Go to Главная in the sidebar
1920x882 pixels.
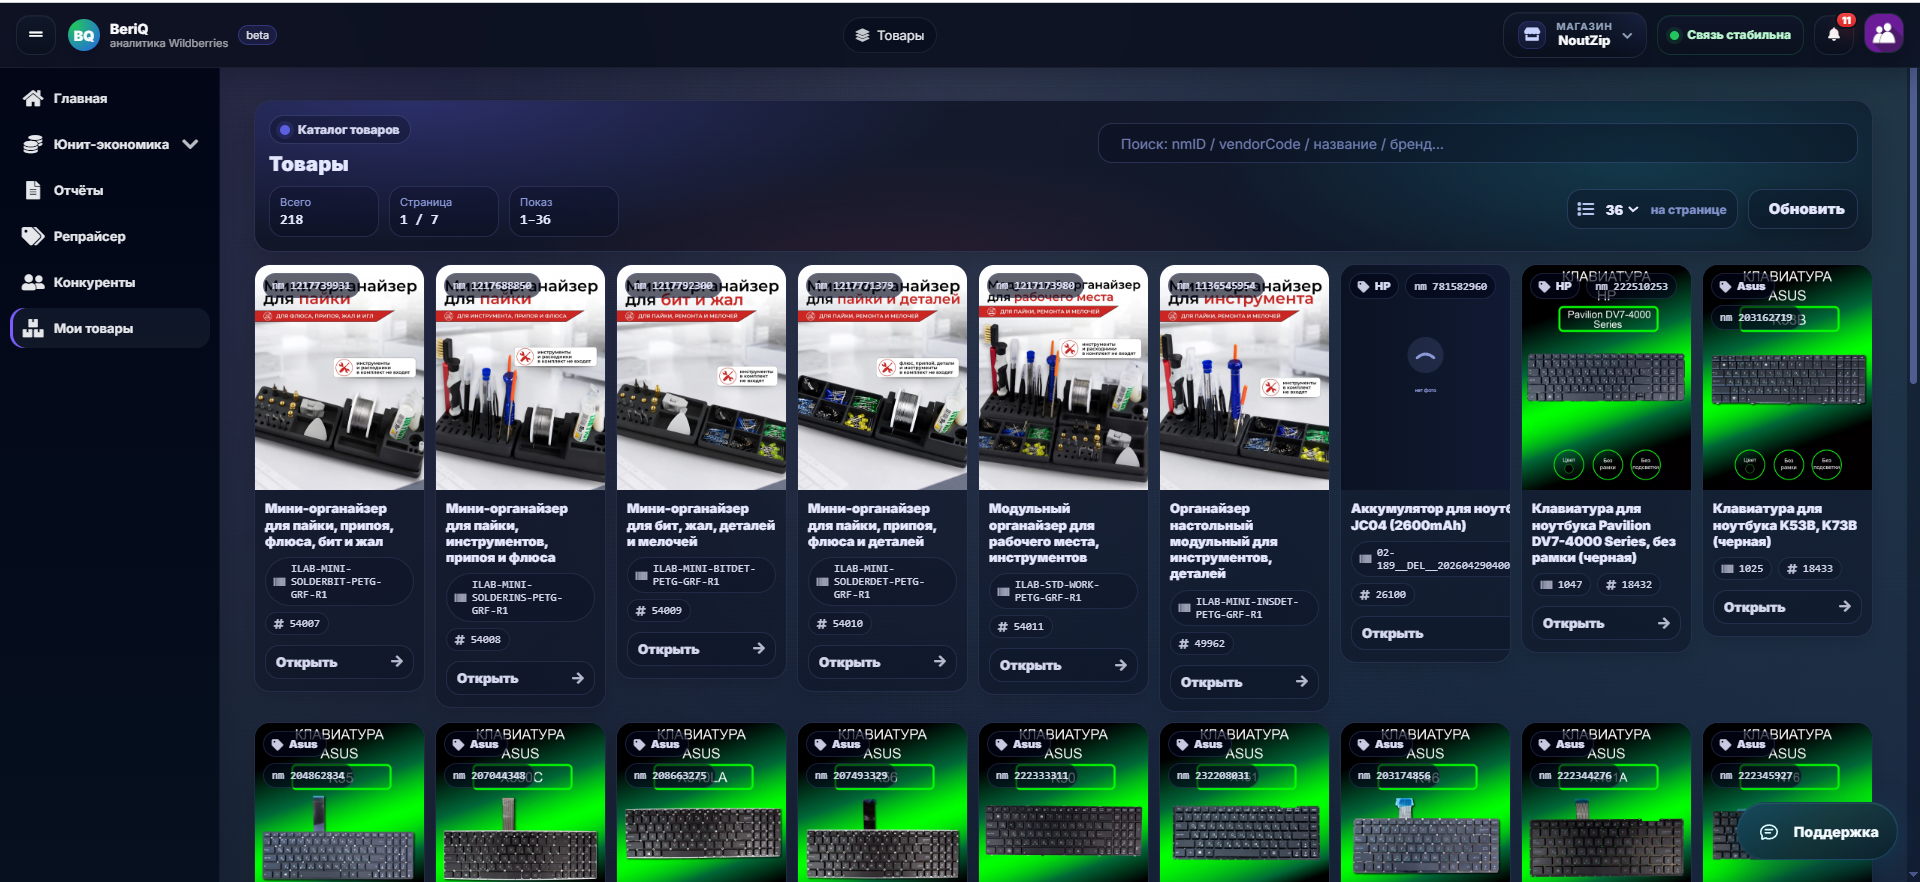coord(110,99)
